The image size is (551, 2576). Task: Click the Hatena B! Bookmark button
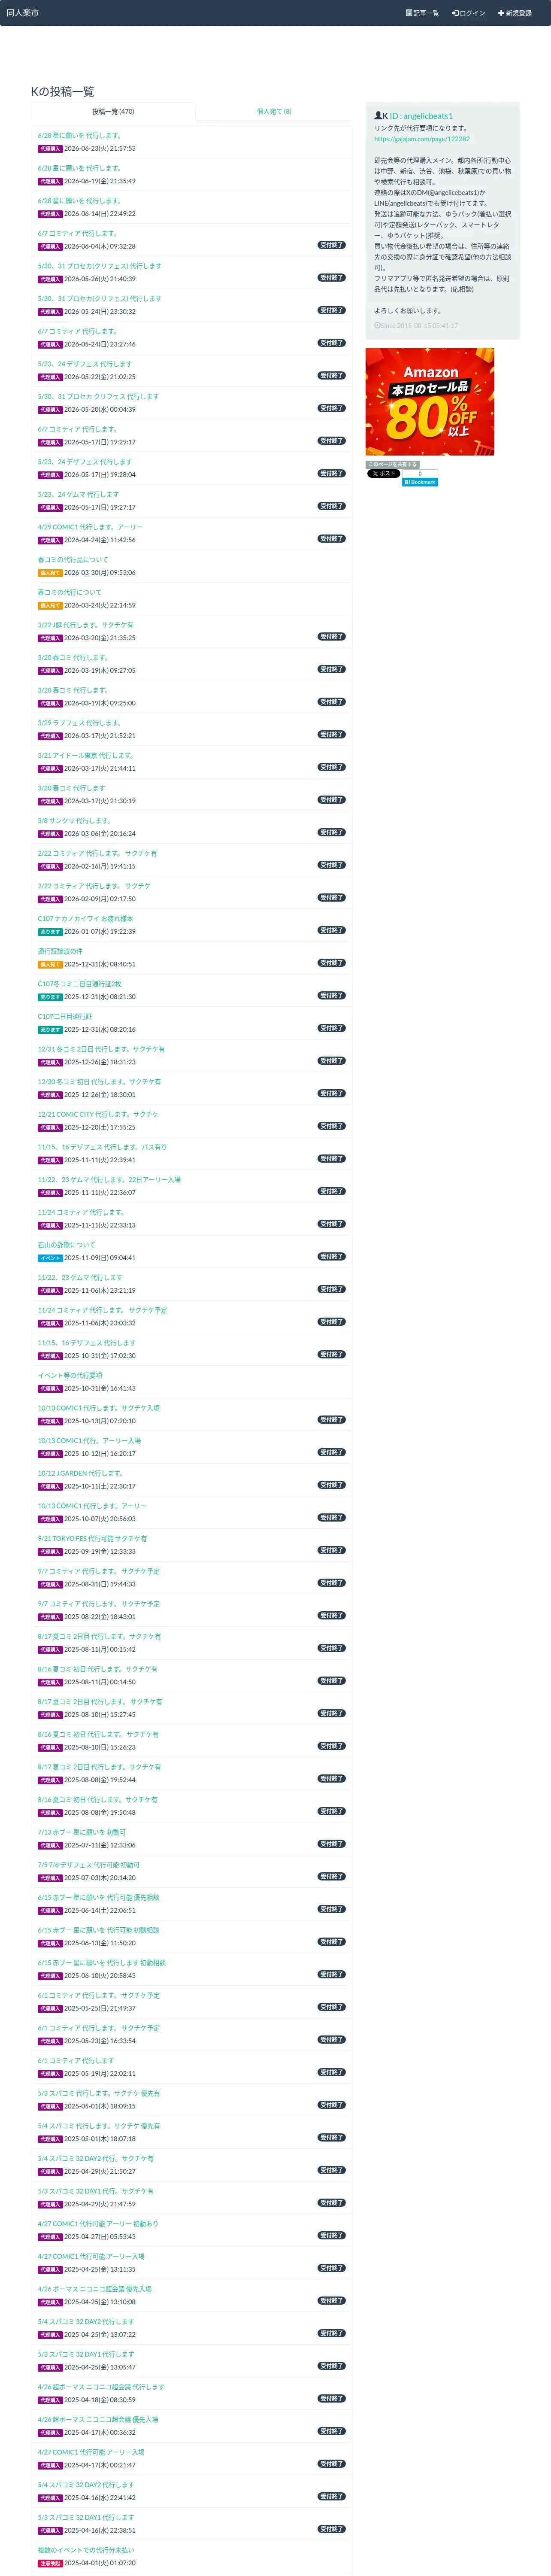point(420,482)
